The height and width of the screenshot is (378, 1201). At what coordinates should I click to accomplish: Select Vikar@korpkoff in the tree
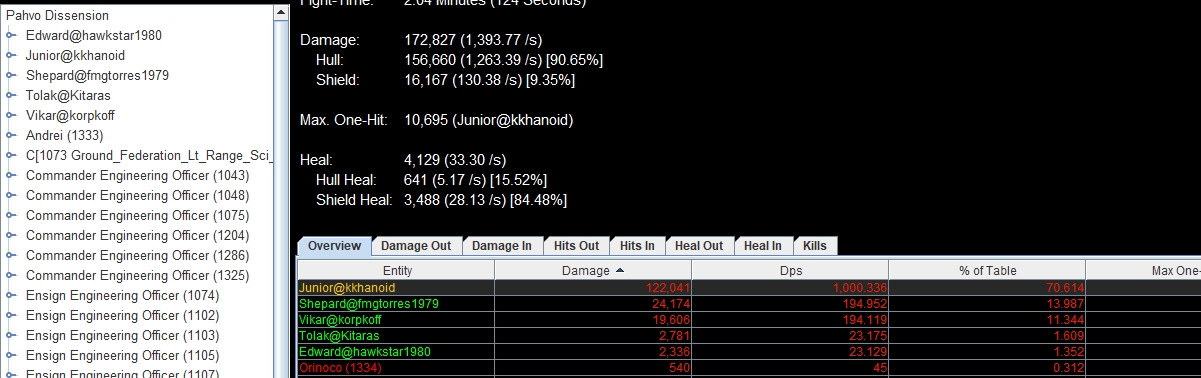click(x=70, y=116)
